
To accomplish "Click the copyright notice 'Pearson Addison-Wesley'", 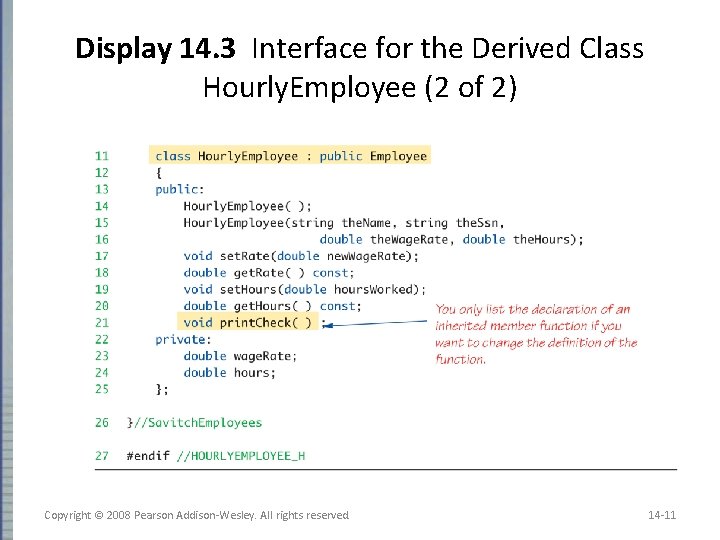I will pyautogui.click(x=195, y=515).
